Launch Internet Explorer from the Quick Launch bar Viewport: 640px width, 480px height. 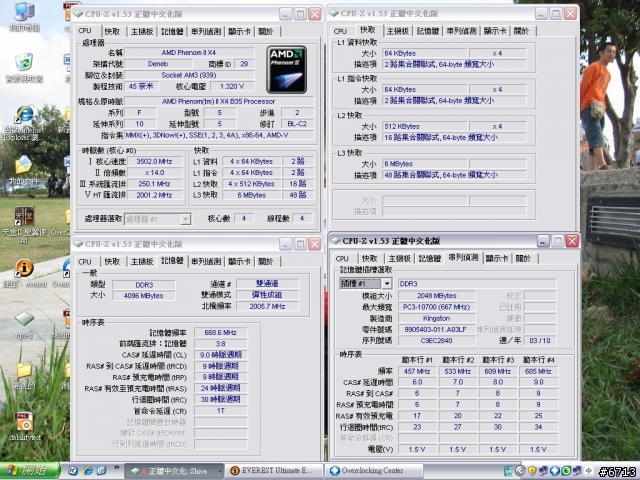click(x=88, y=471)
